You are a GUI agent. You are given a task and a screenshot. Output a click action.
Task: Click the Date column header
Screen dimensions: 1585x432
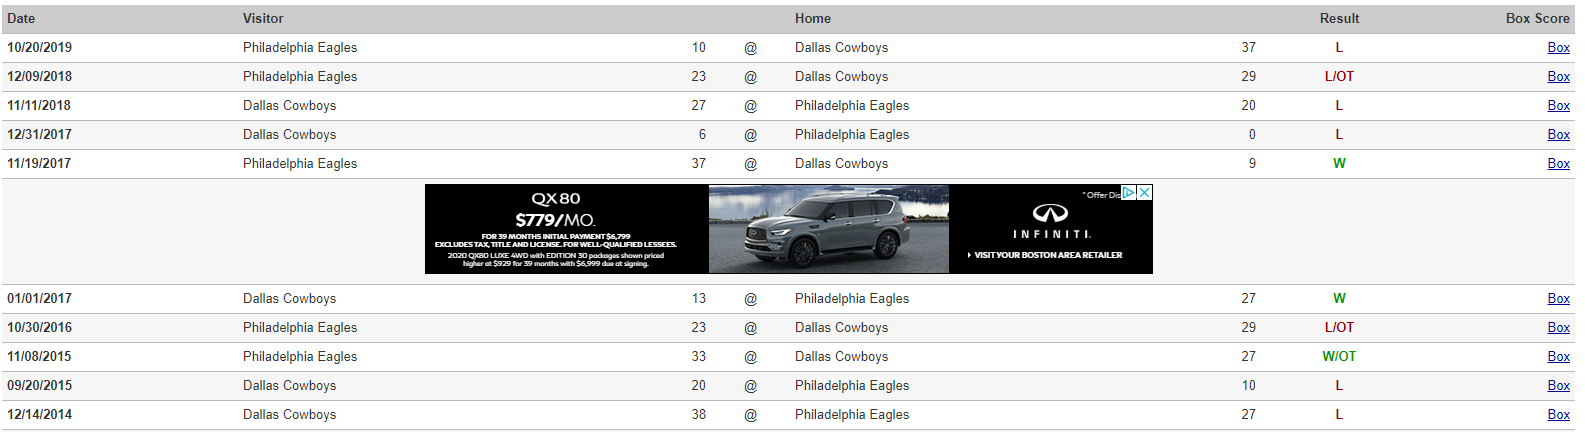click(21, 18)
